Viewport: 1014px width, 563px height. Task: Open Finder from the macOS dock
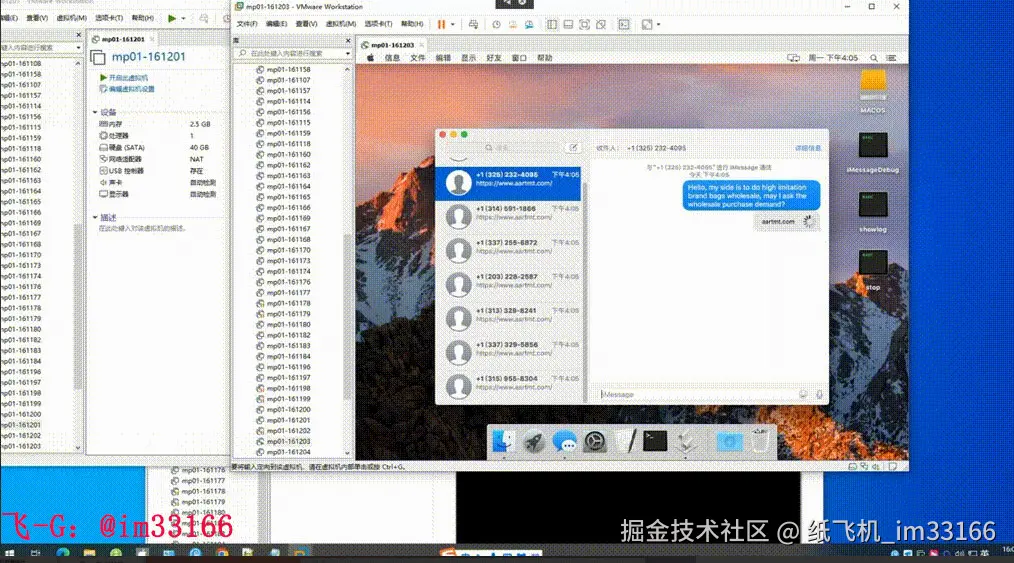click(503, 441)
